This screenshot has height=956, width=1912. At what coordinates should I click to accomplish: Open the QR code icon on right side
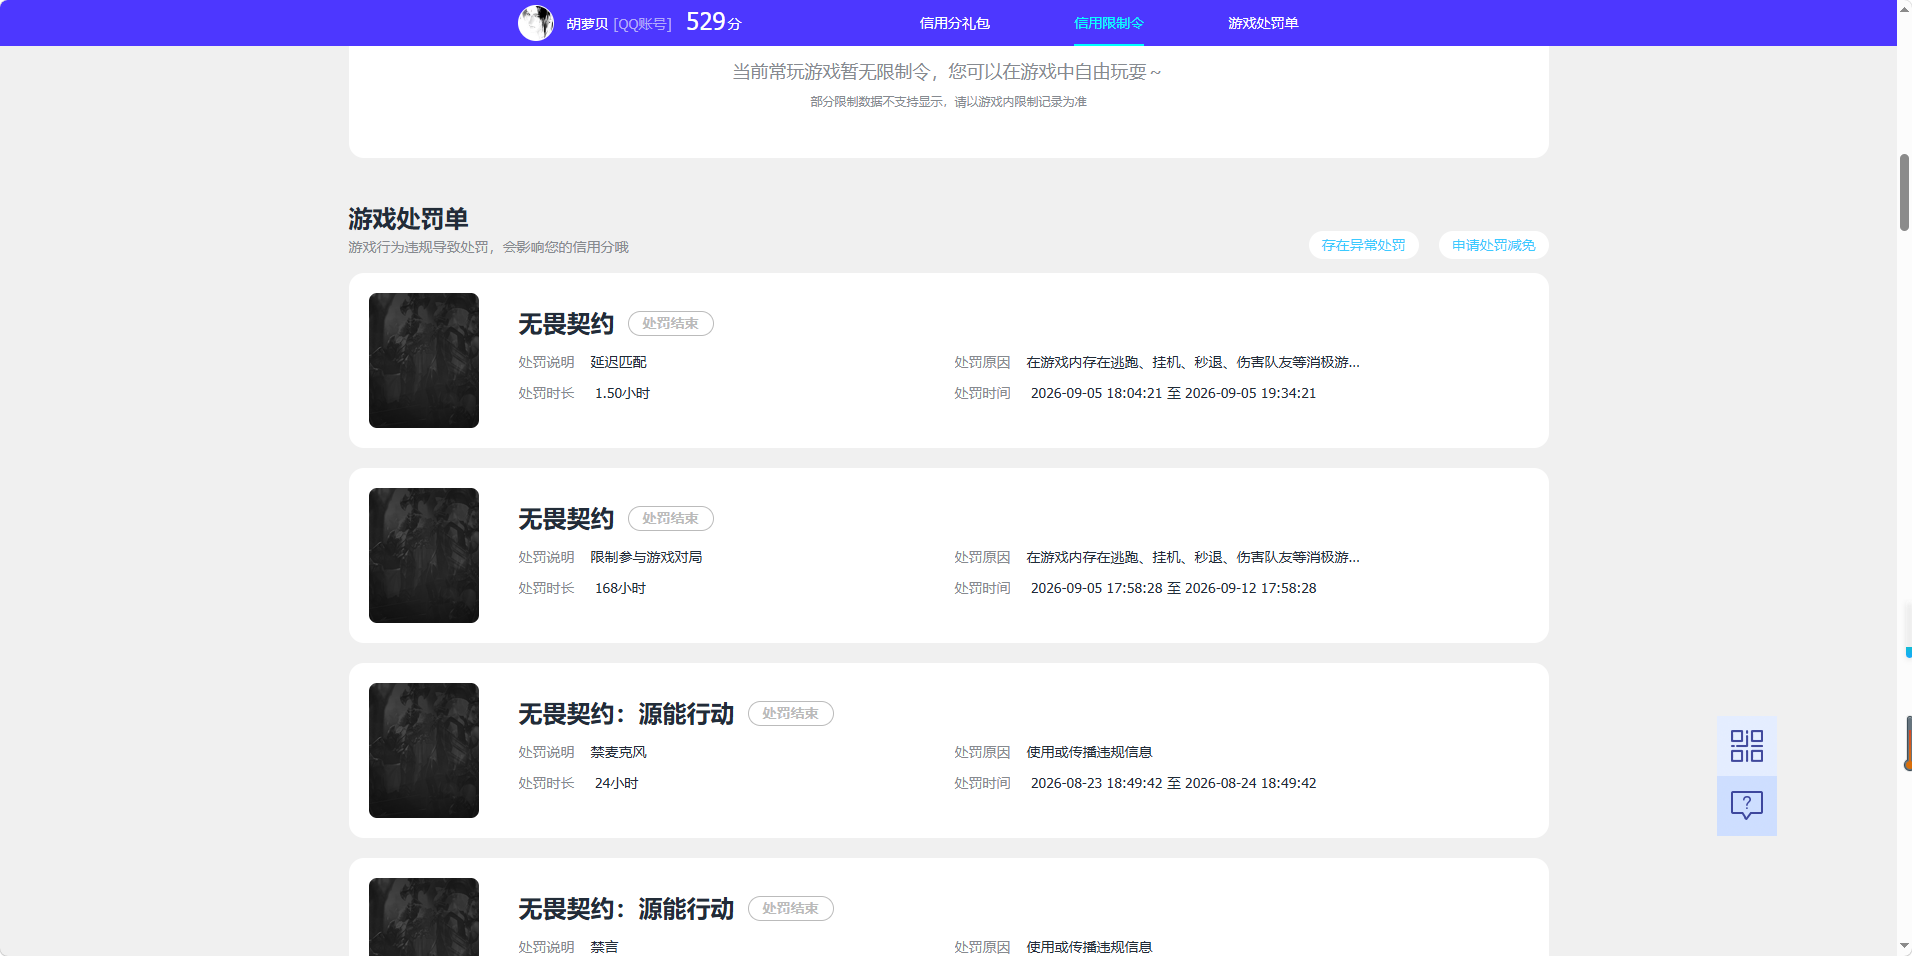tap(1747, 746)
